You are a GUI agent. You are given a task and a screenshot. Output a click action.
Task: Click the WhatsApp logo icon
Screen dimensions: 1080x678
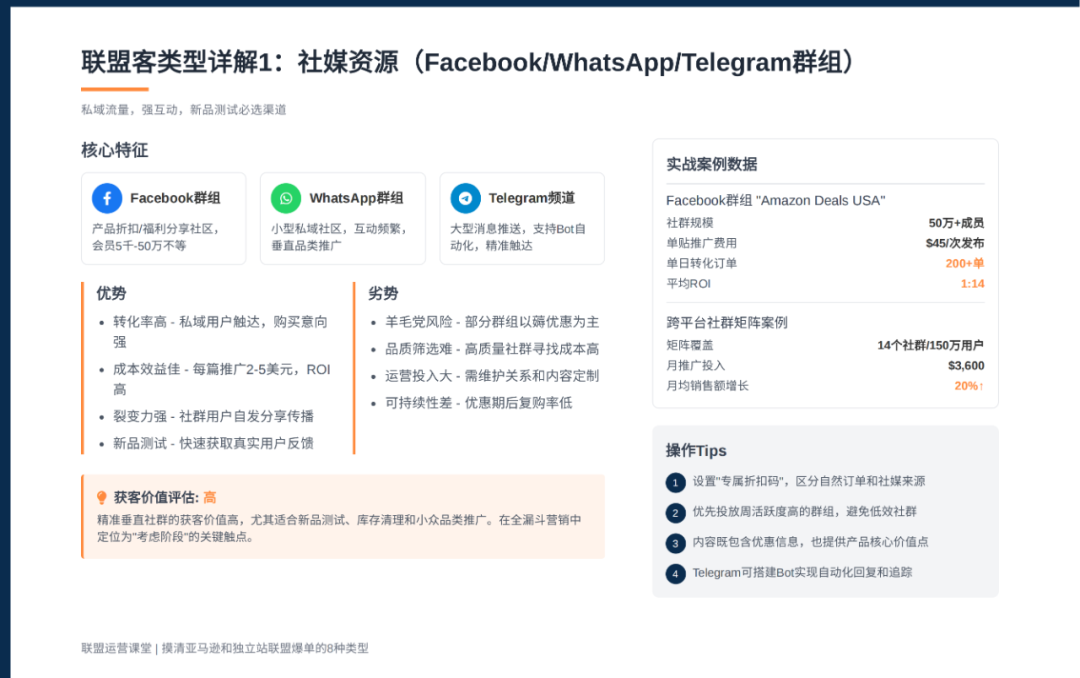pos(286,198)
